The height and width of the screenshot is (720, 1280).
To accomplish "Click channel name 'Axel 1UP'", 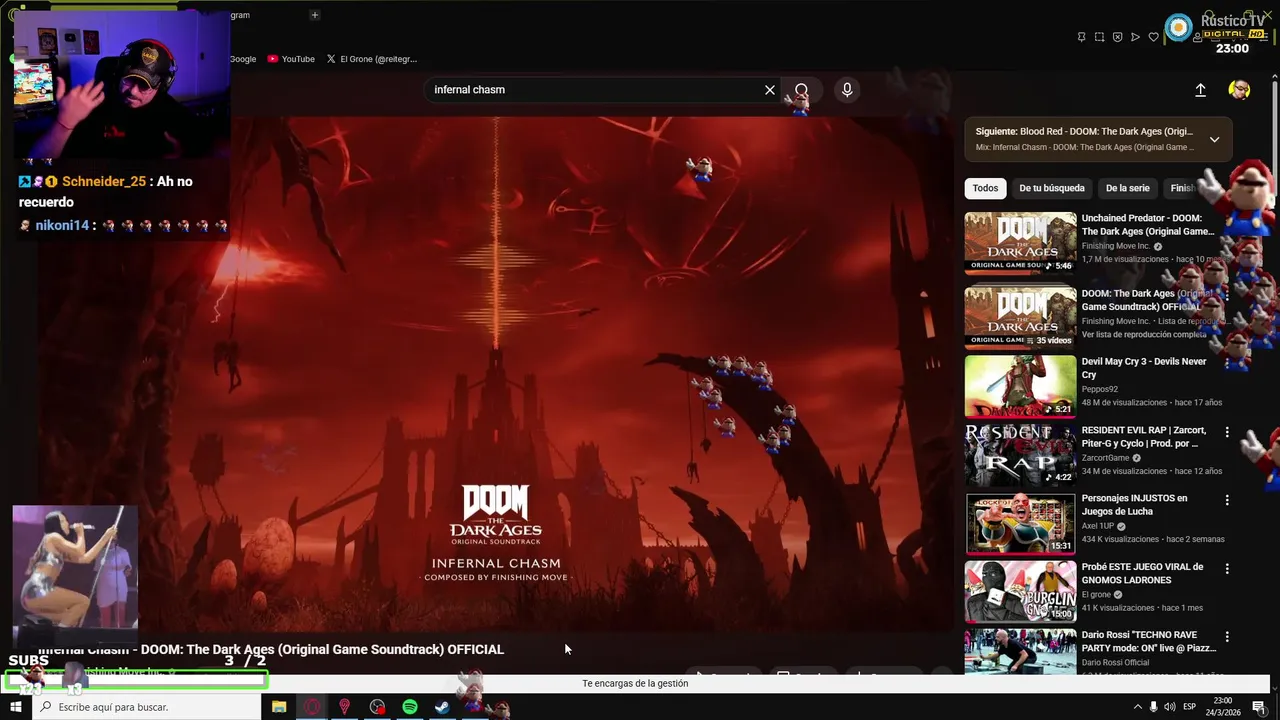I will (1098, 526).
